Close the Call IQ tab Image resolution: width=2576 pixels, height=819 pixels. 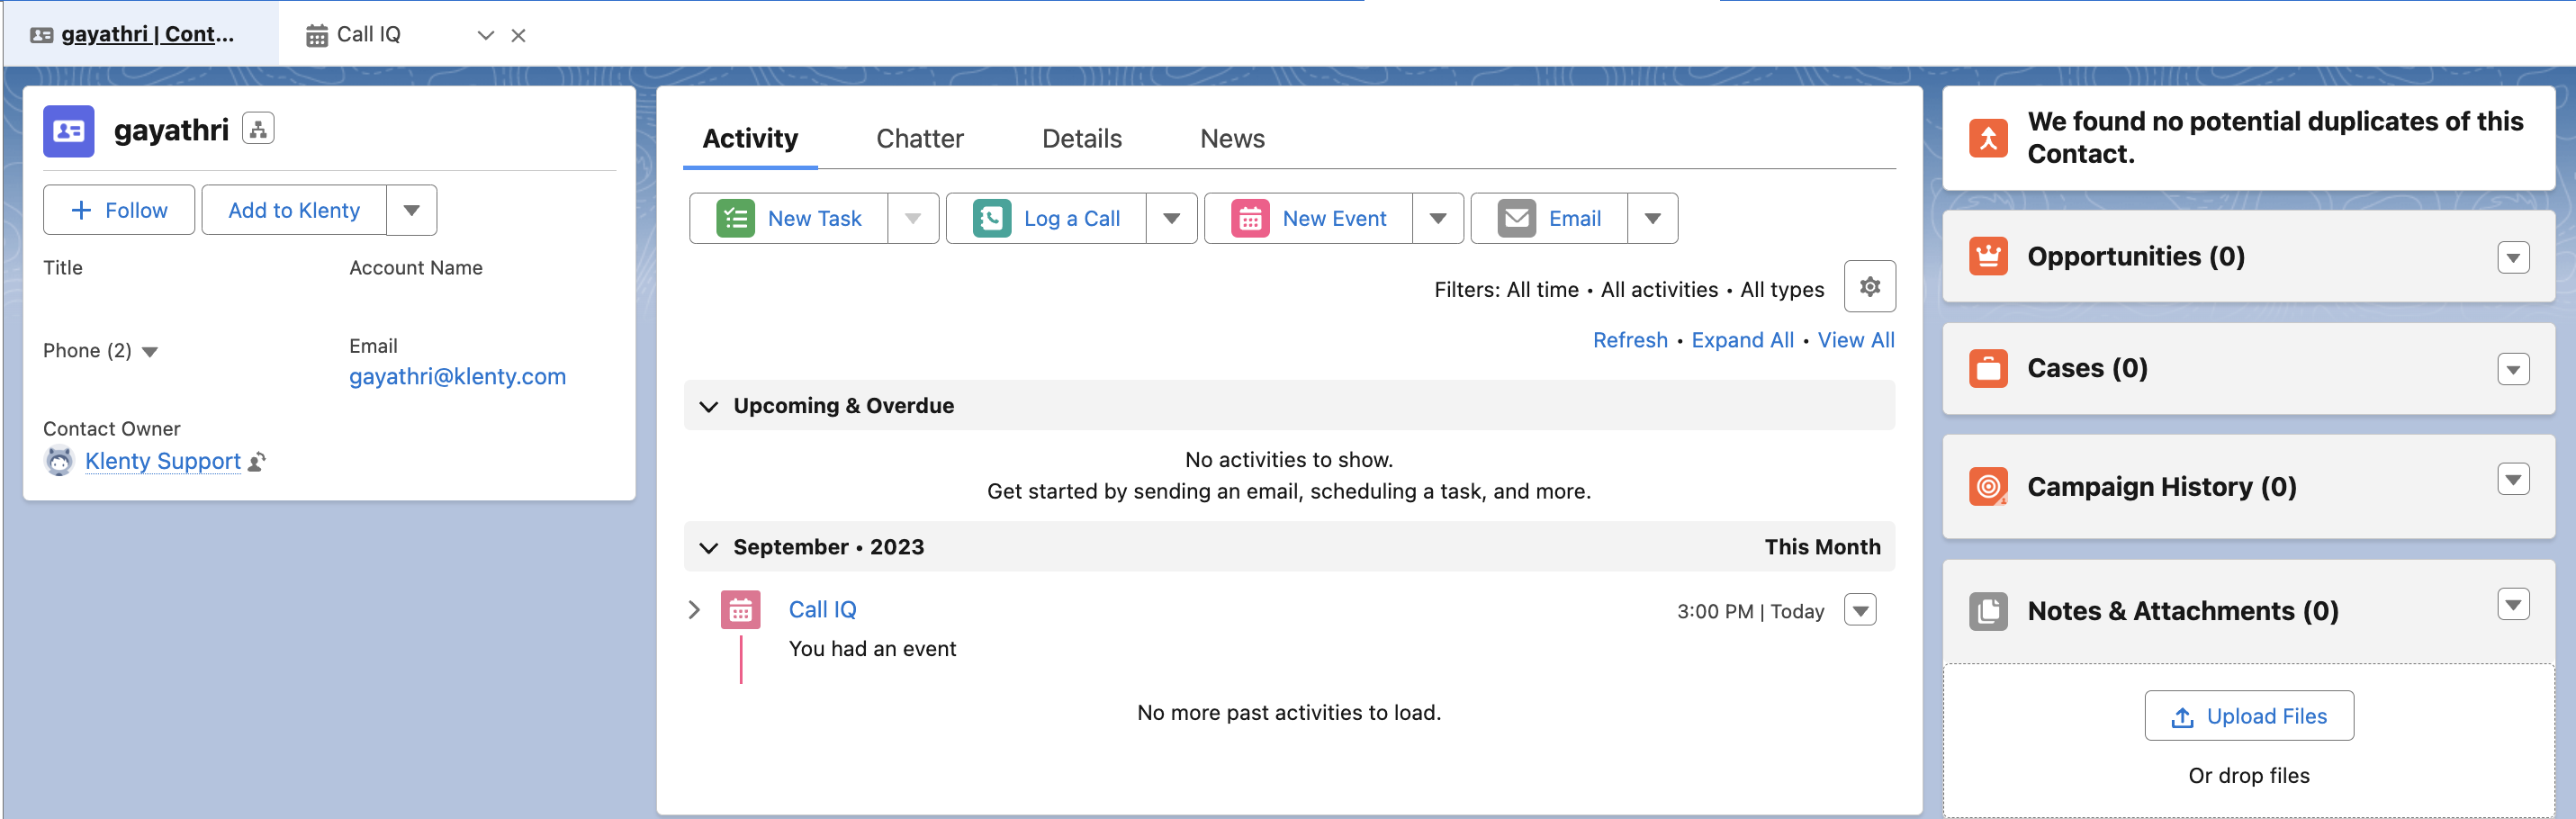[518, 36]
